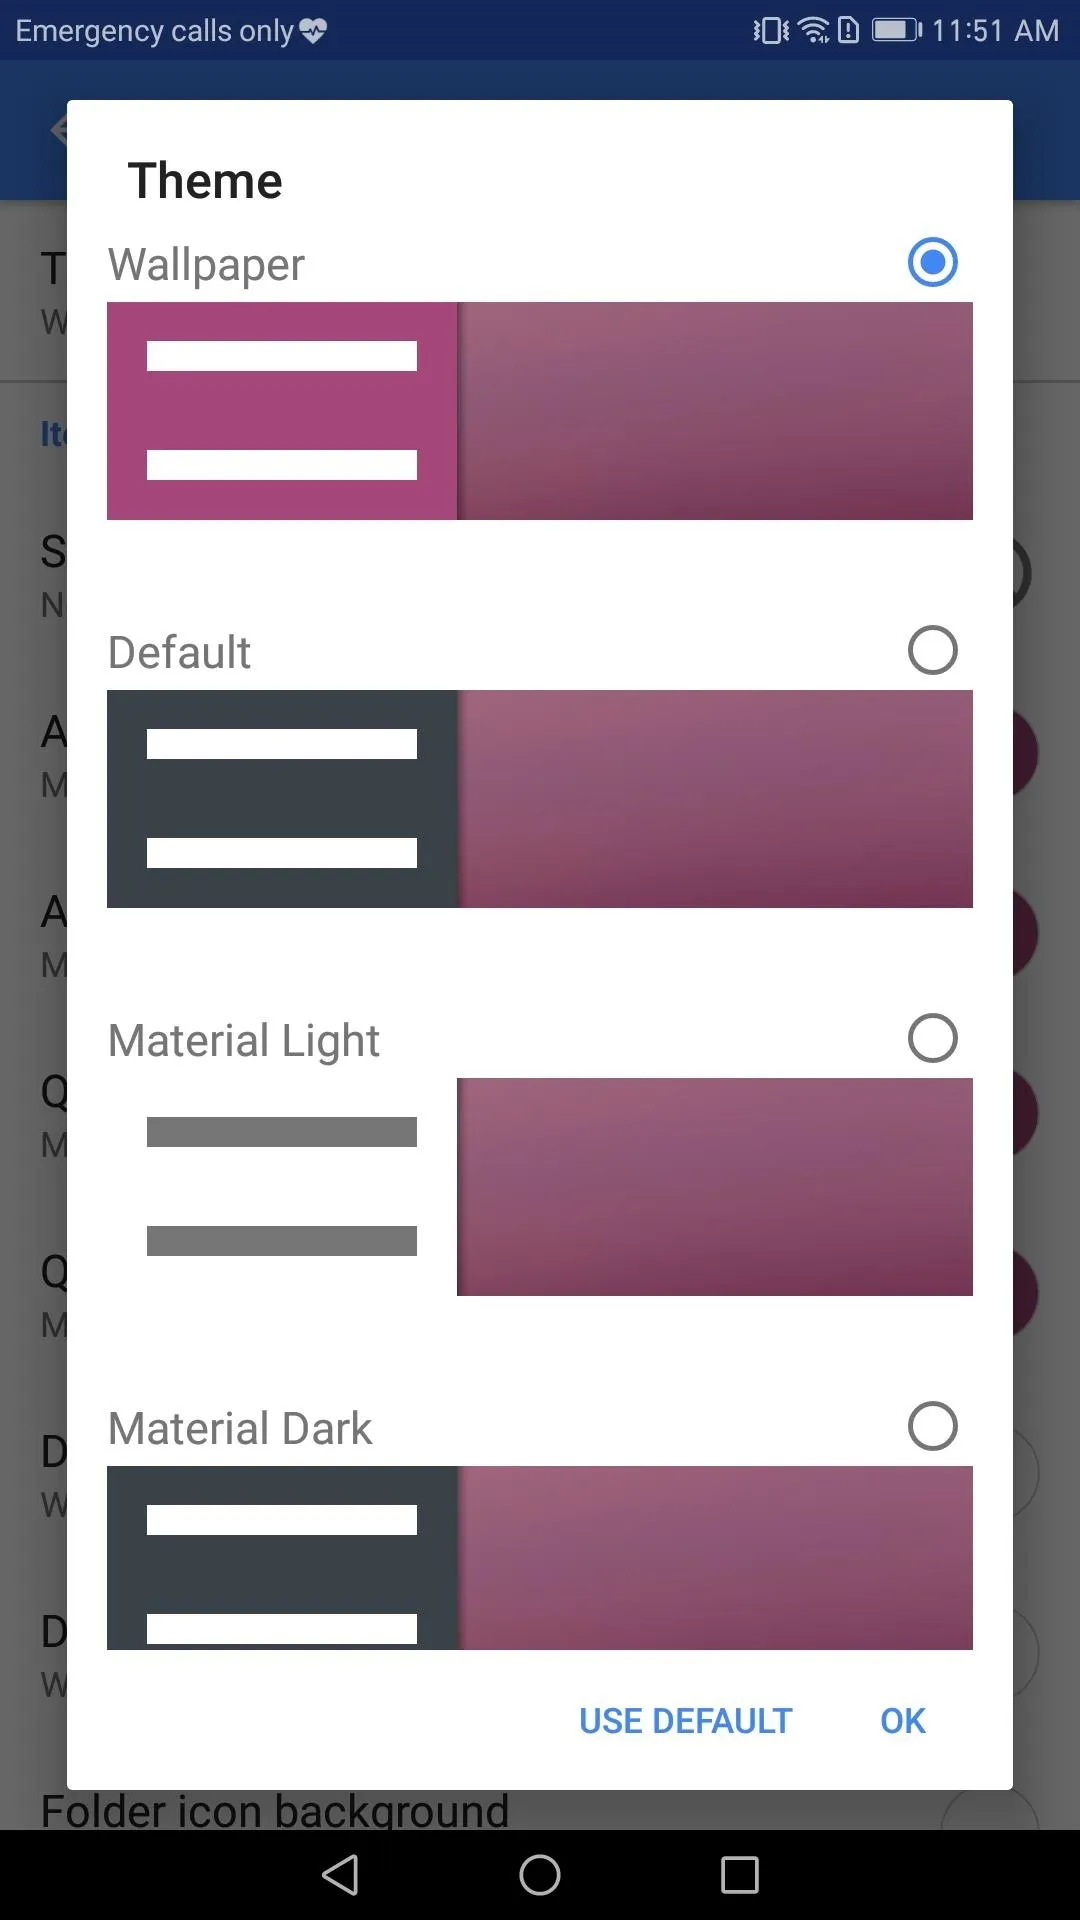The width and height of the screenshot is (1080, 1920).
Task: Tap the SIM alert status icon
Action: coord(848,30)
